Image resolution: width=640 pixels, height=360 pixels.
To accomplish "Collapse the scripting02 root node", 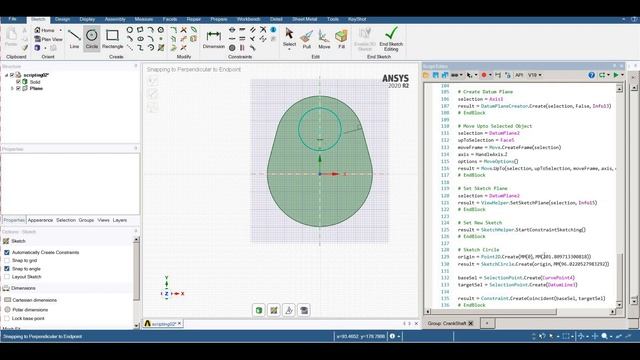I will click(x=7, y=75).
